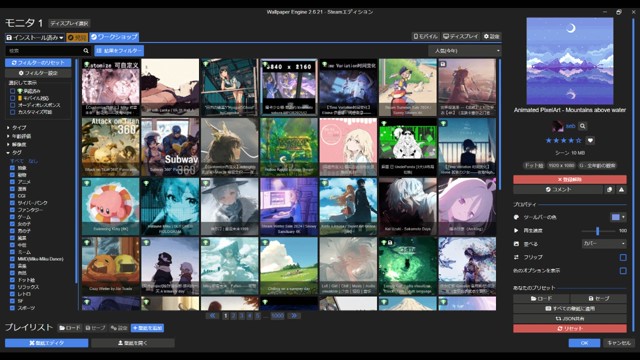Click the author seb avatar icon
This screenshot has height=360, width=640.
pyautogui.click(x=558, y=126)
